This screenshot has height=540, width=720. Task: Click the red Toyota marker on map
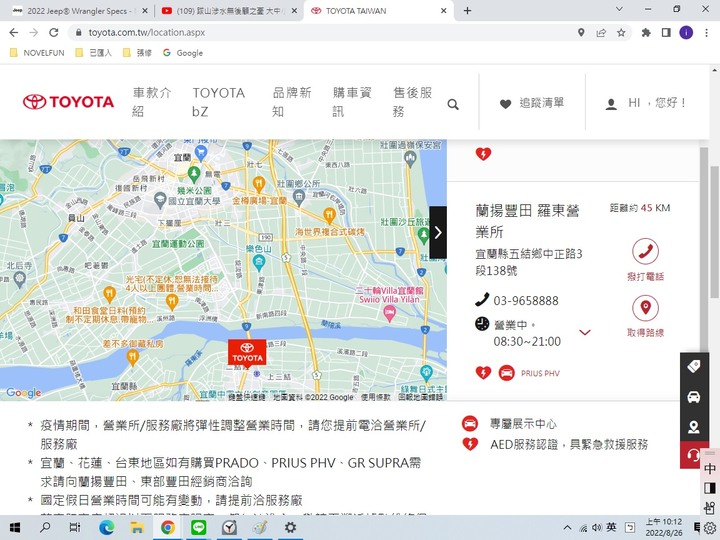coord(247,352)
